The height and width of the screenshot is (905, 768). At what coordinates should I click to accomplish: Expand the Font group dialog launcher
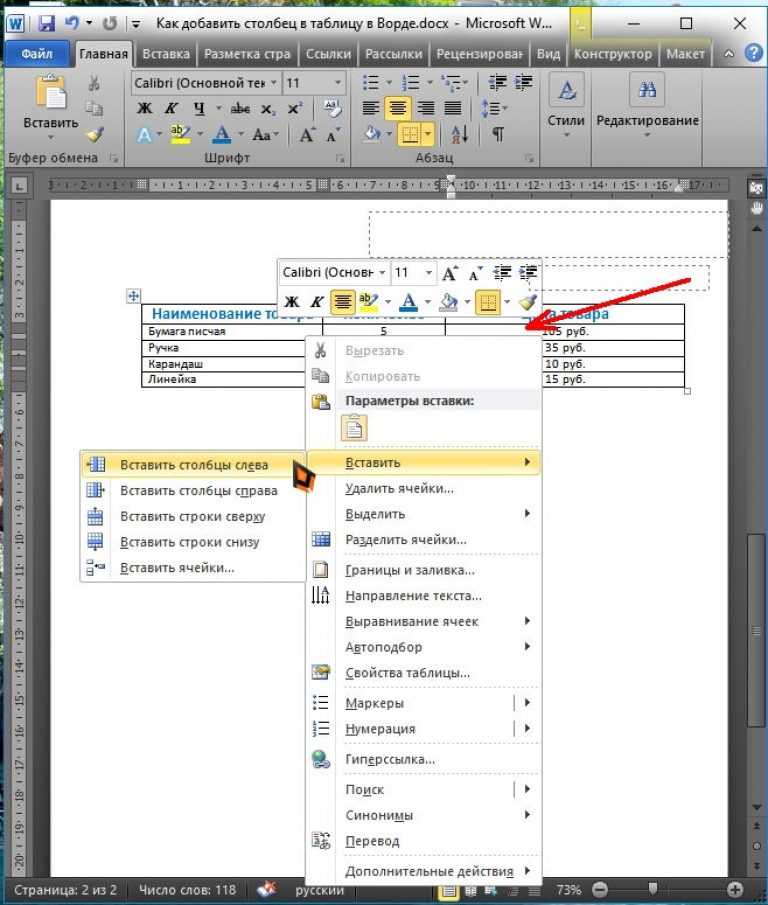click(x=340, y=158)
